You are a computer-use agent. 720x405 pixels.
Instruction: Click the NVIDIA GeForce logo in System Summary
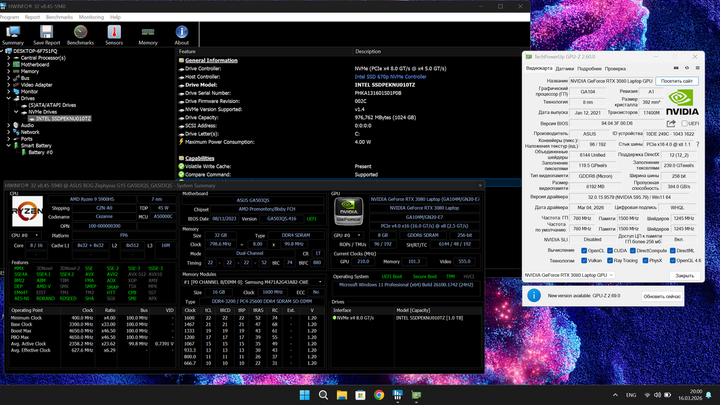coord(349,211)
